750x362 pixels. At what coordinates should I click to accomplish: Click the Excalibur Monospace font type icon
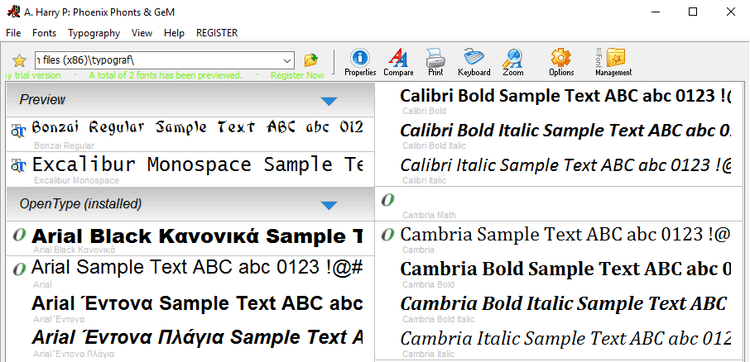[19, 165]
